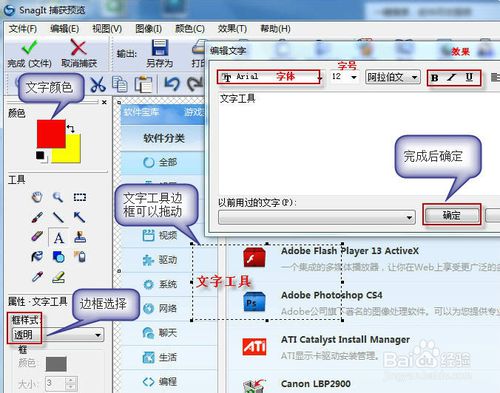
Task: Click the 软件宝库 tab in the captured image
Action: [141, 112]
